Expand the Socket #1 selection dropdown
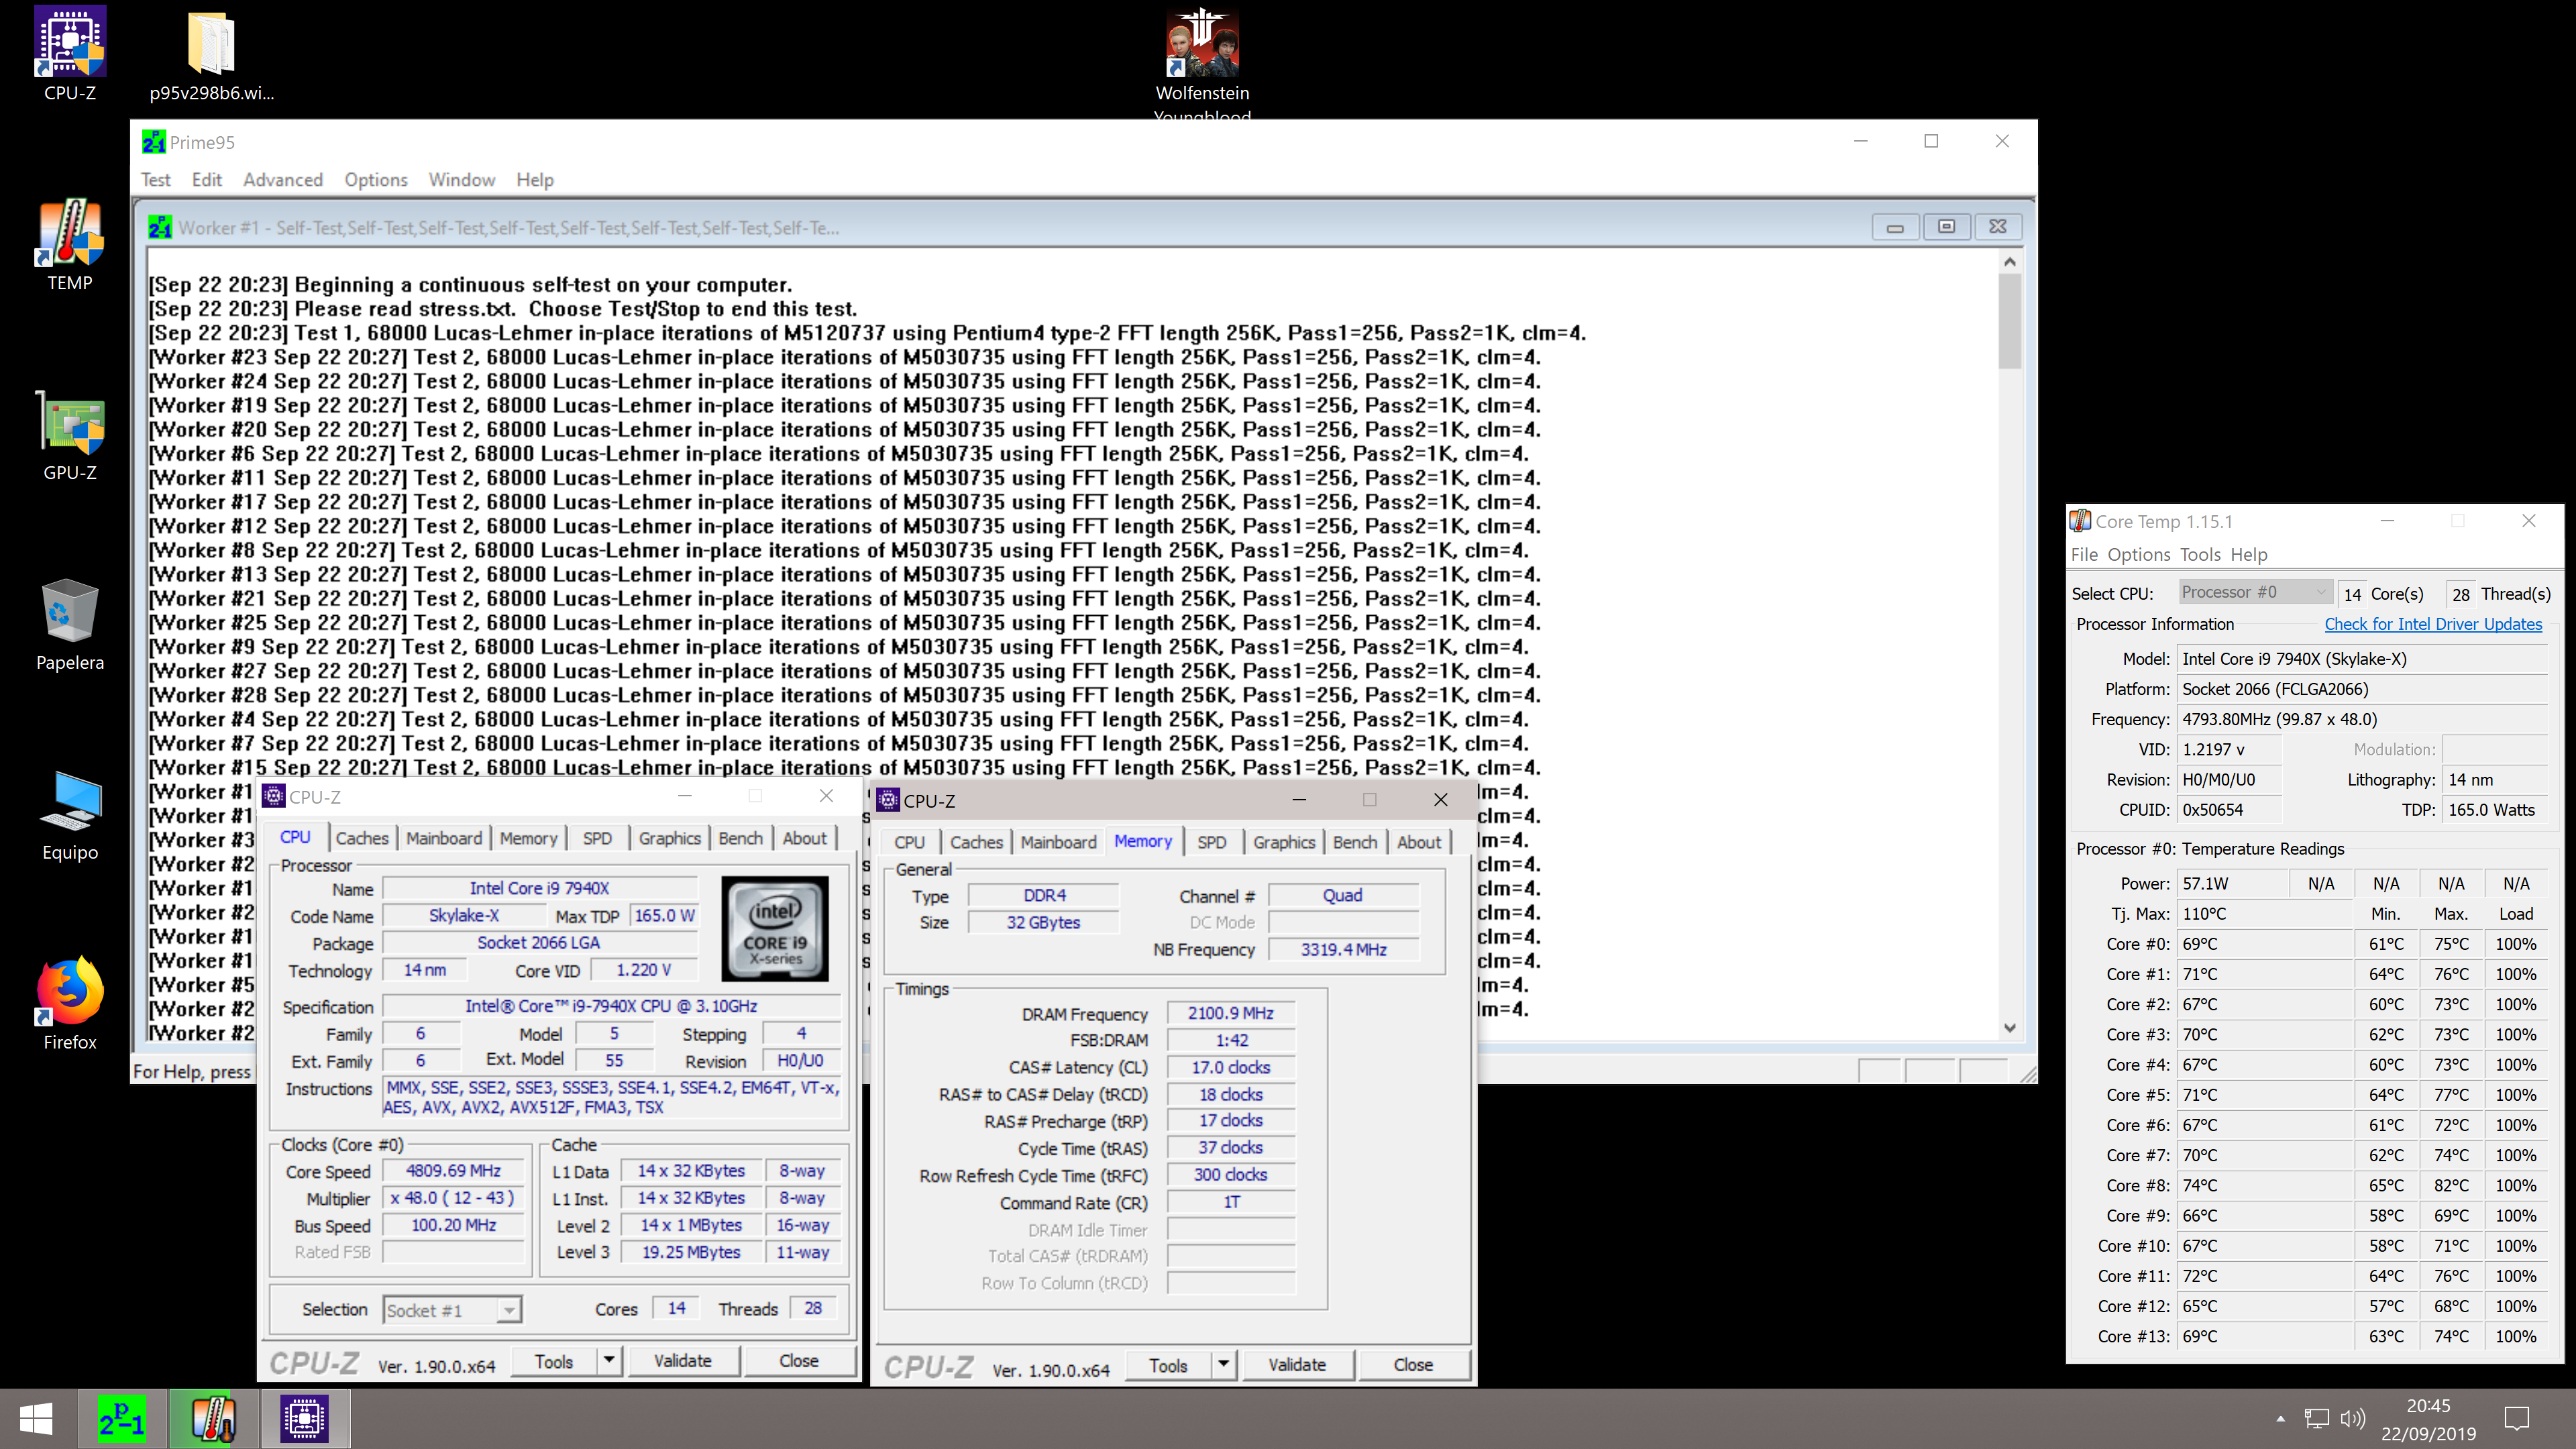This screenshot has height=1449, width=2576. click(x=509, y=1310)
